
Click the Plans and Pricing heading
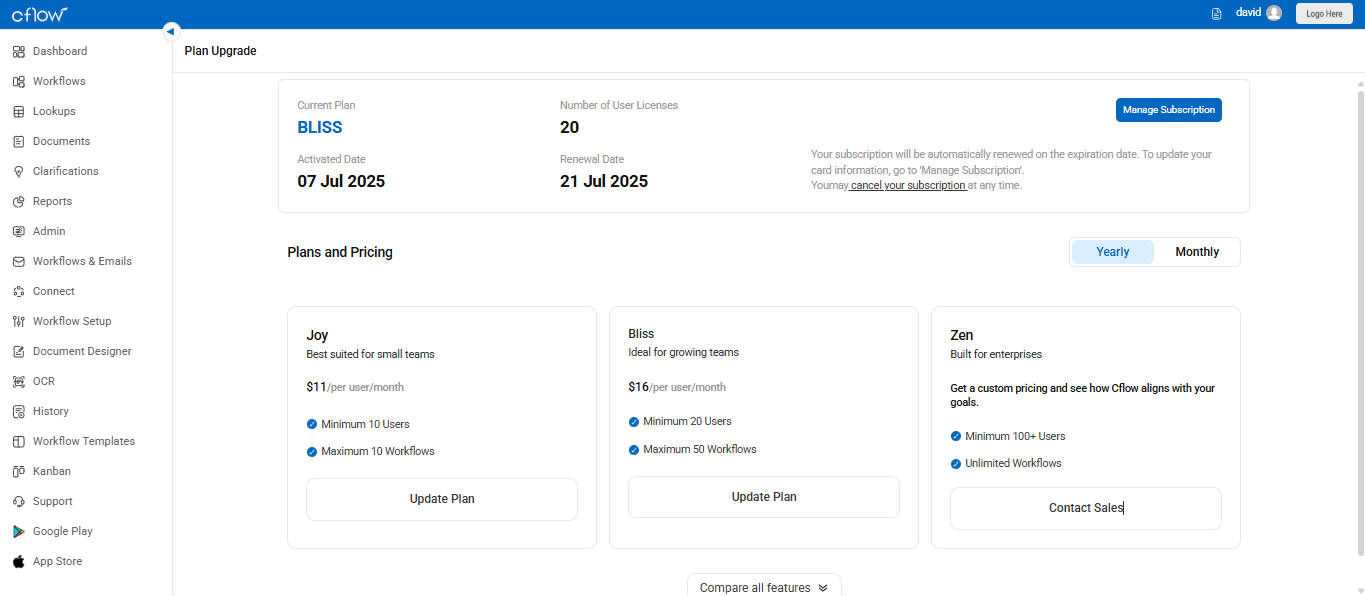pyautogui.click(x=340, y=252)
